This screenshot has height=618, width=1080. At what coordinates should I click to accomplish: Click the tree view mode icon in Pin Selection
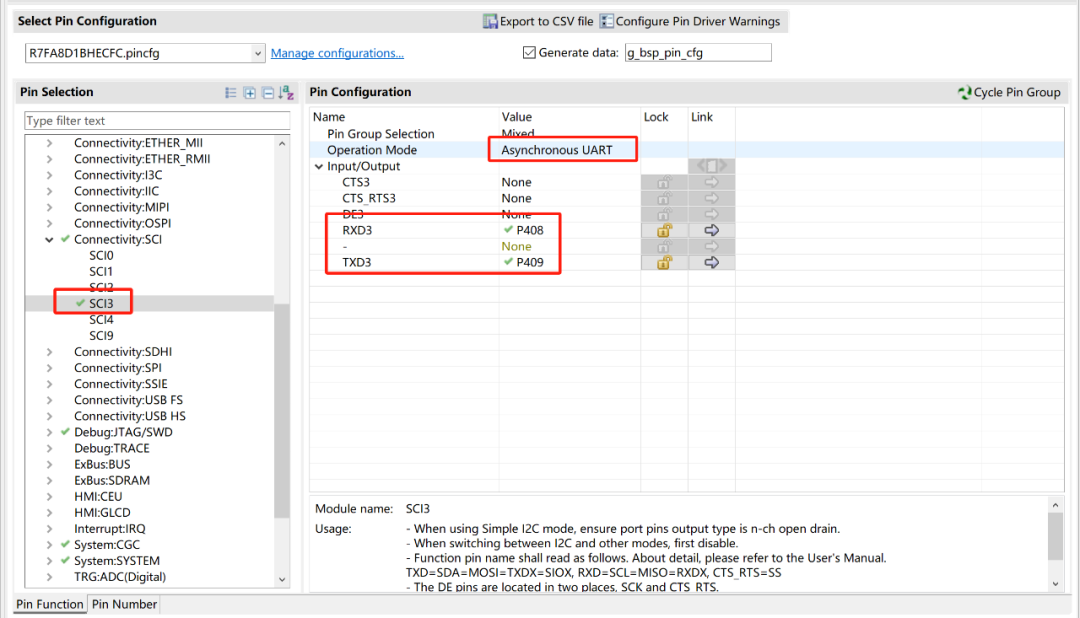point(231,92)
